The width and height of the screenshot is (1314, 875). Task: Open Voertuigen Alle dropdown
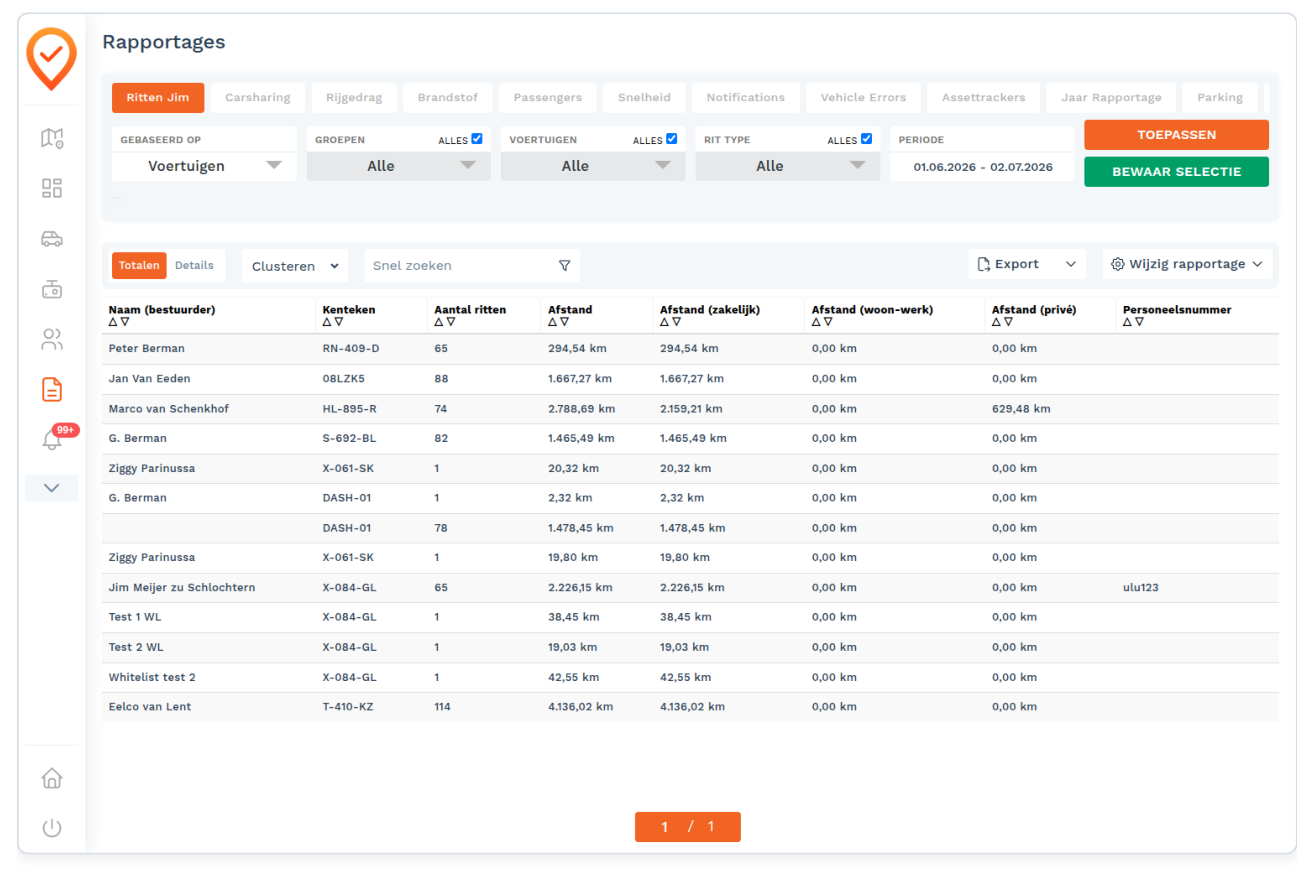coord(593,166)
